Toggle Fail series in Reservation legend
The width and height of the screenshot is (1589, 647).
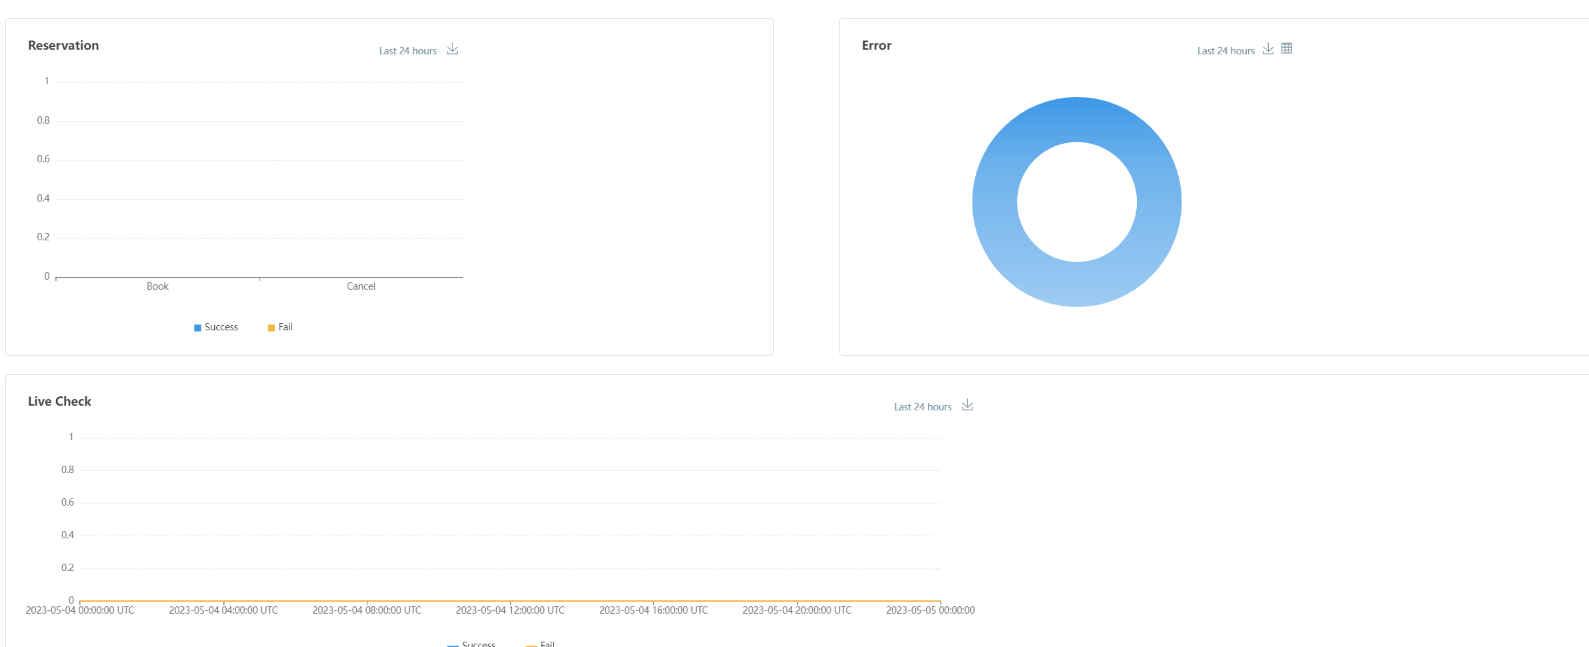[280, 327]
